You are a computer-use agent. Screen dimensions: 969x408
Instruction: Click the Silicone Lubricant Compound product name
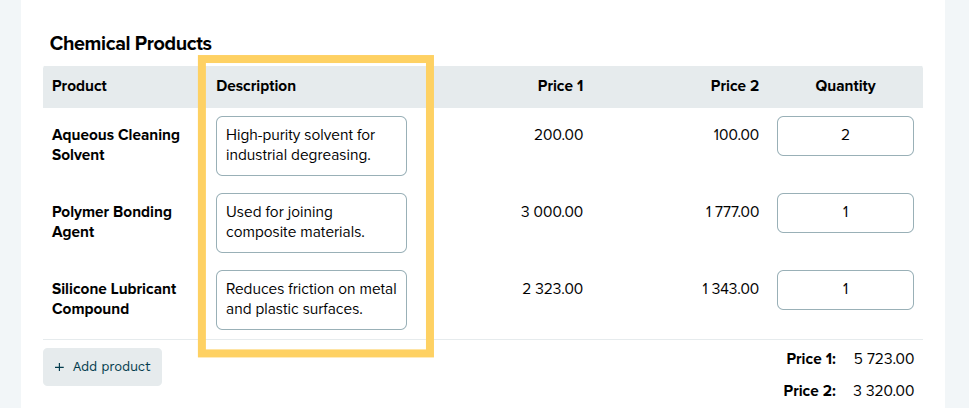tap(114, 299)
